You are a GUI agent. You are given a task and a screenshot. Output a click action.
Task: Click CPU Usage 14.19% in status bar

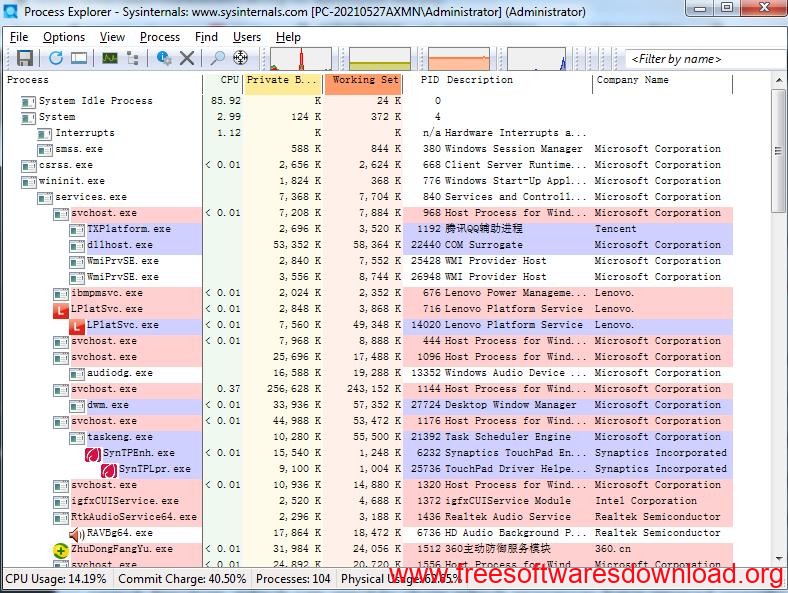(56, 579)
